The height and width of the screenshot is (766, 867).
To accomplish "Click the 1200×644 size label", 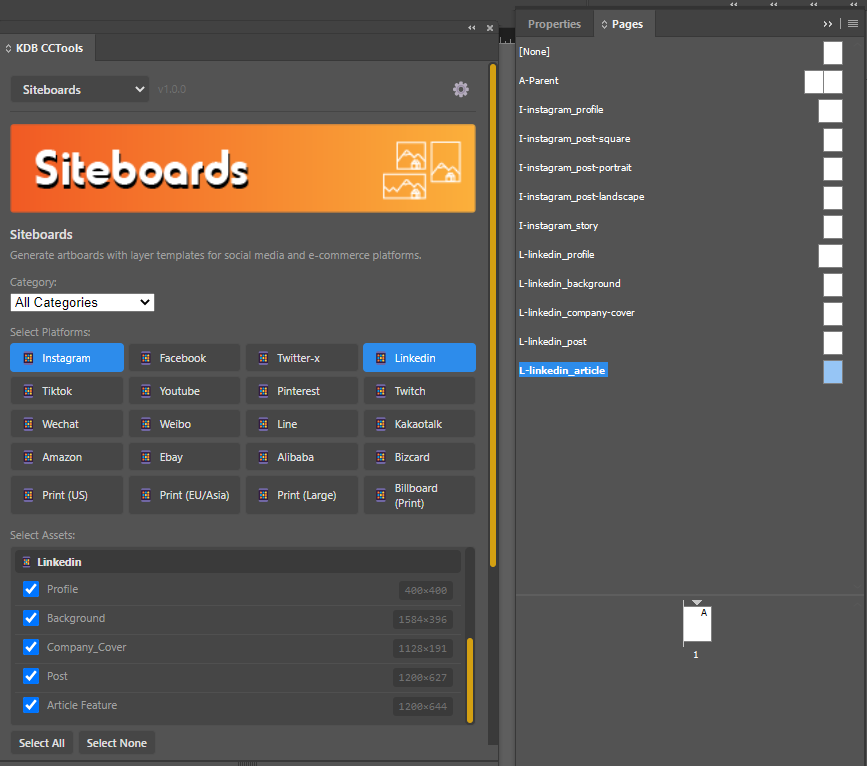I will (x=422, y=706).
